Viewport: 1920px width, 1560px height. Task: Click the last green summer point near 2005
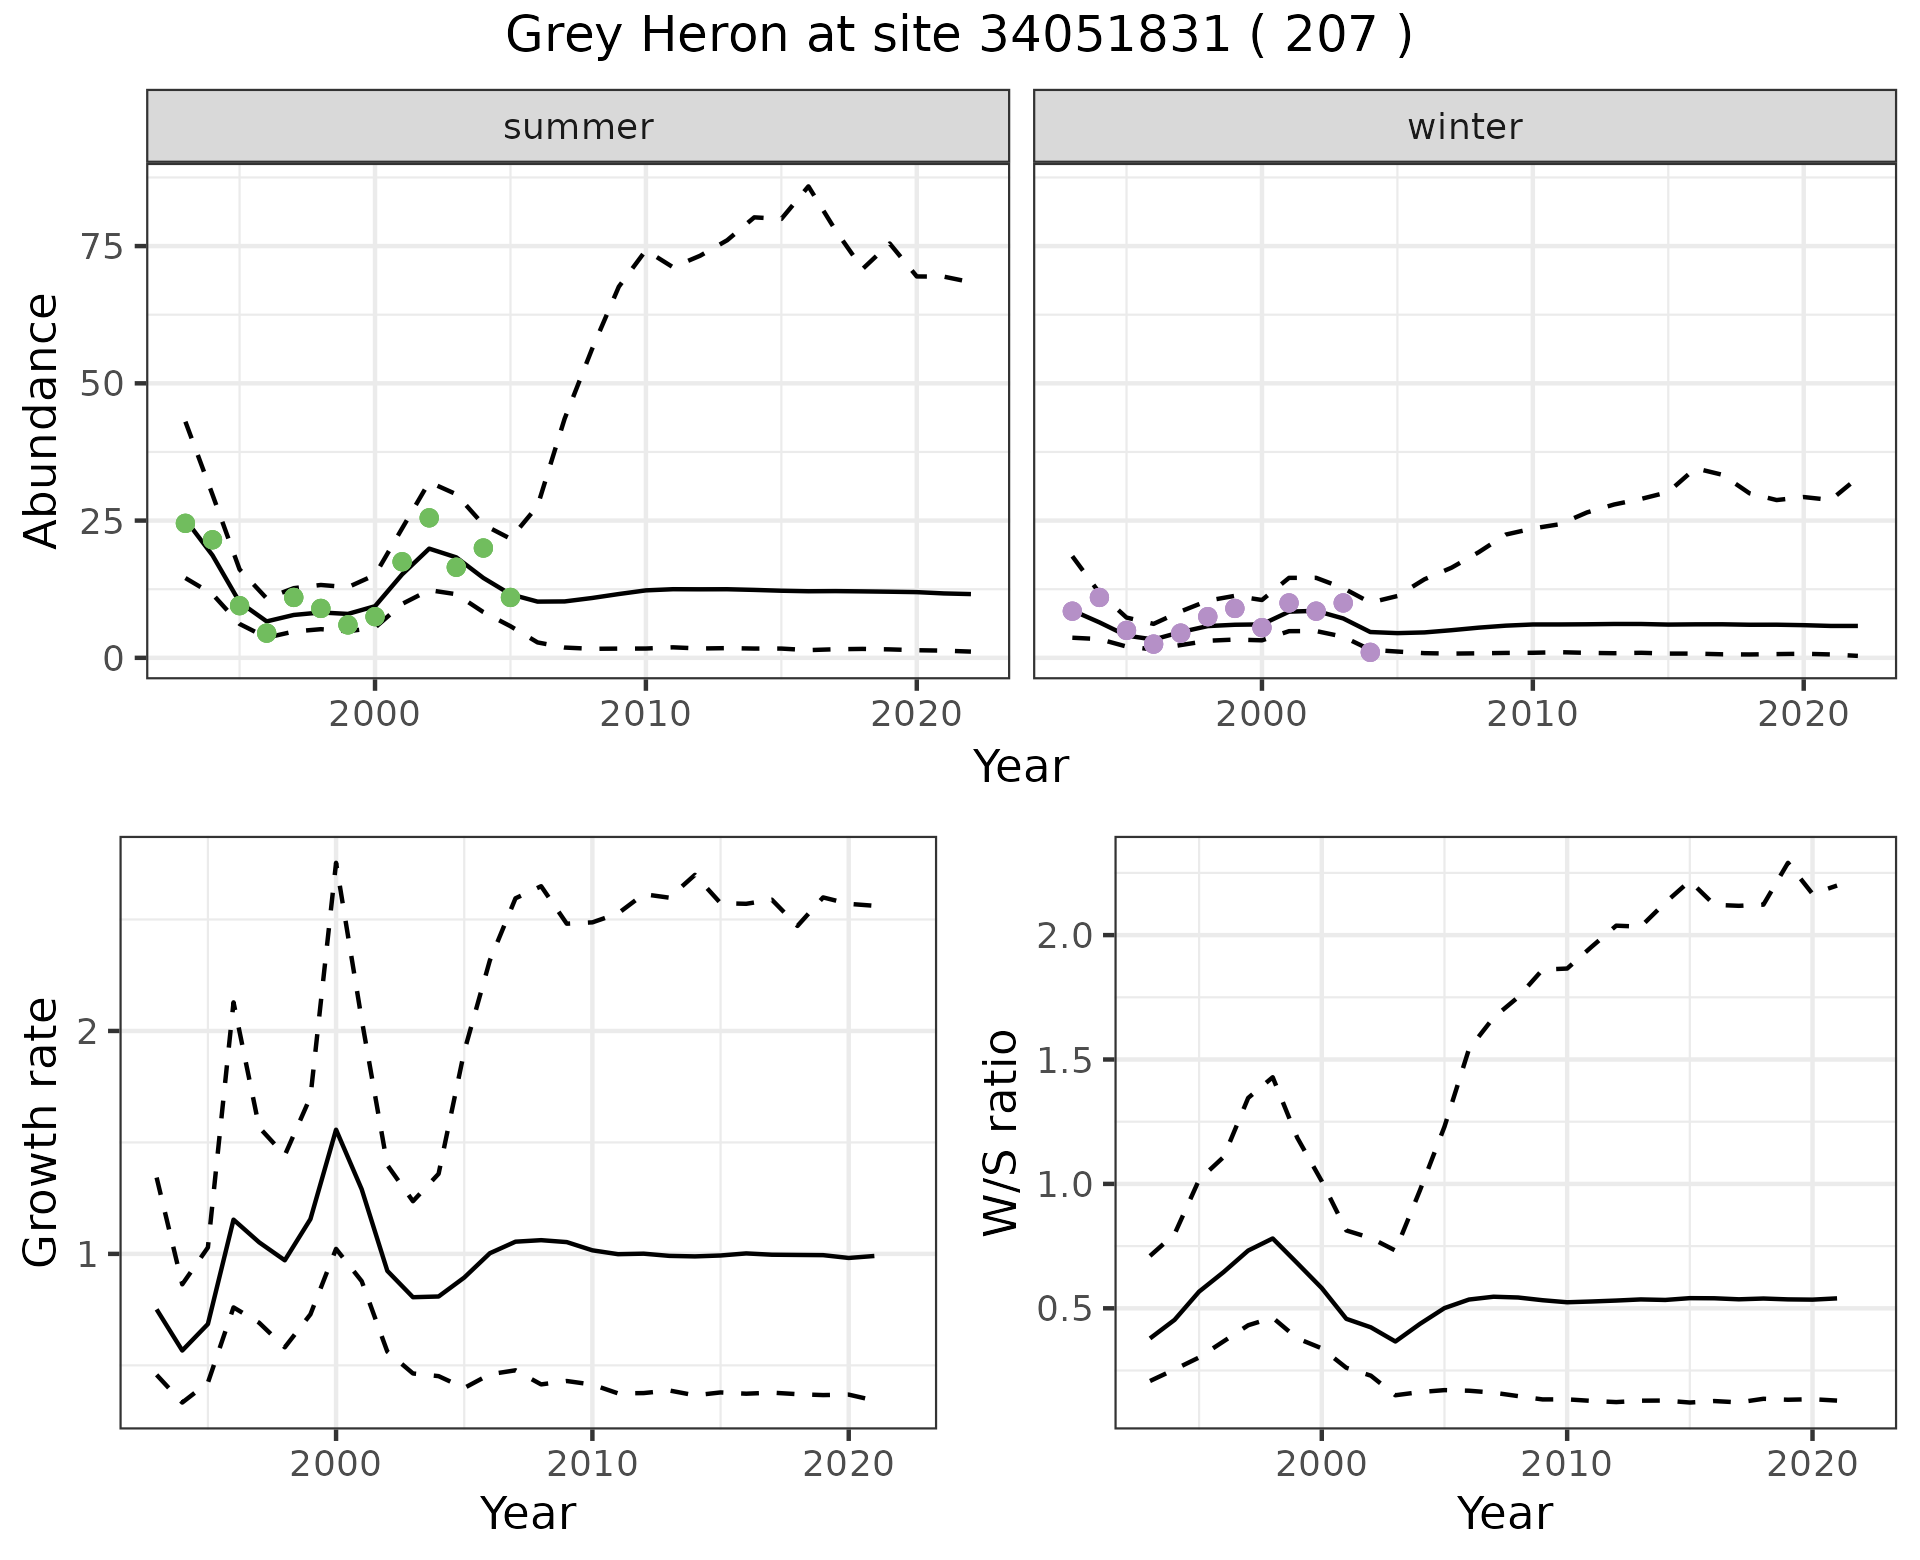(x=510, y=597)
